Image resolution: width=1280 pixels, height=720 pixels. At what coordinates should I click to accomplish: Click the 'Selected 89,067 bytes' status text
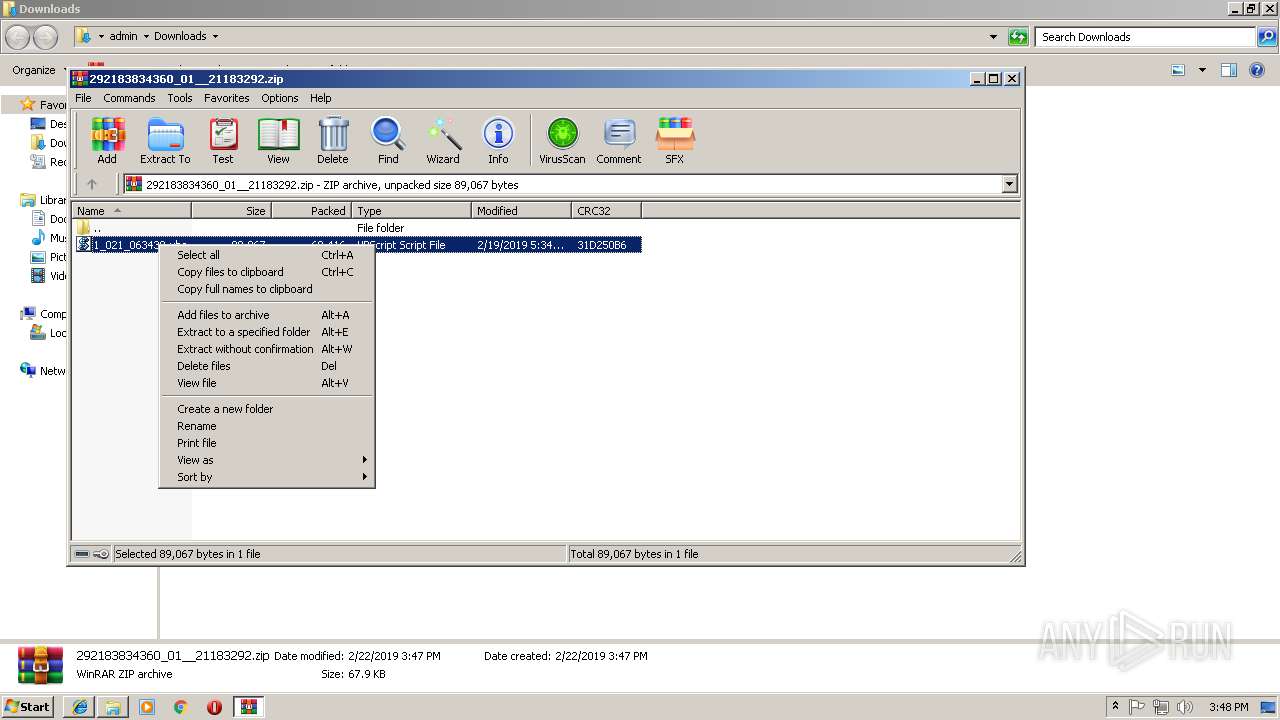coord(188,554)
